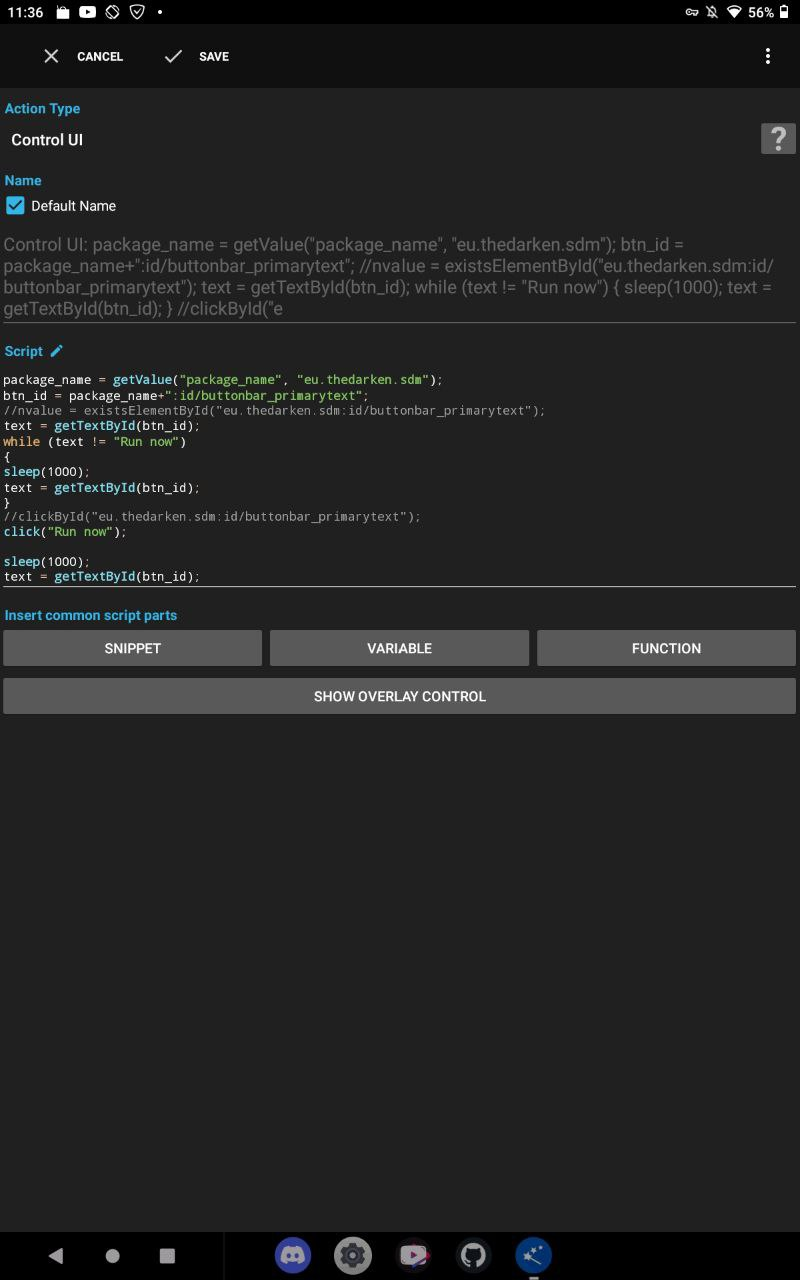Open help via the question mark icon
Viewport: 800px width, 1280px height.
(778, 138)
